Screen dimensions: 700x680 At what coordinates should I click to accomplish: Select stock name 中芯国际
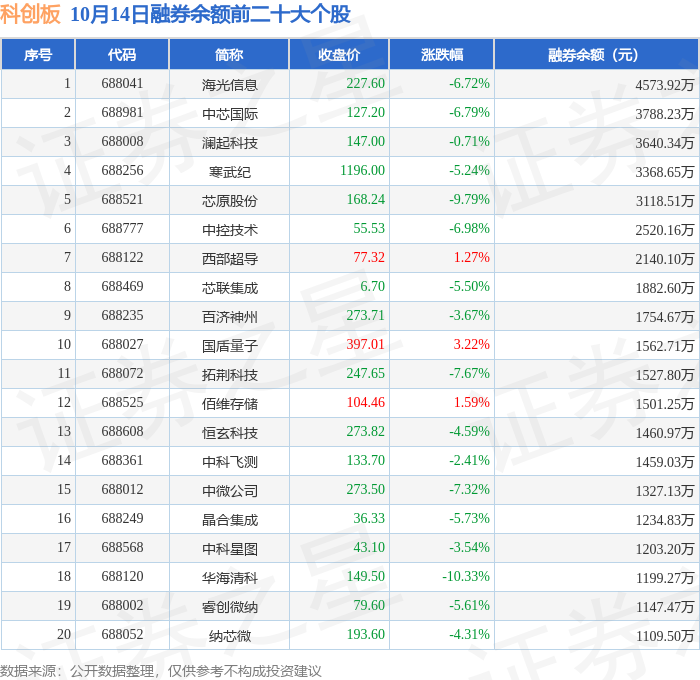click(229, 113)
